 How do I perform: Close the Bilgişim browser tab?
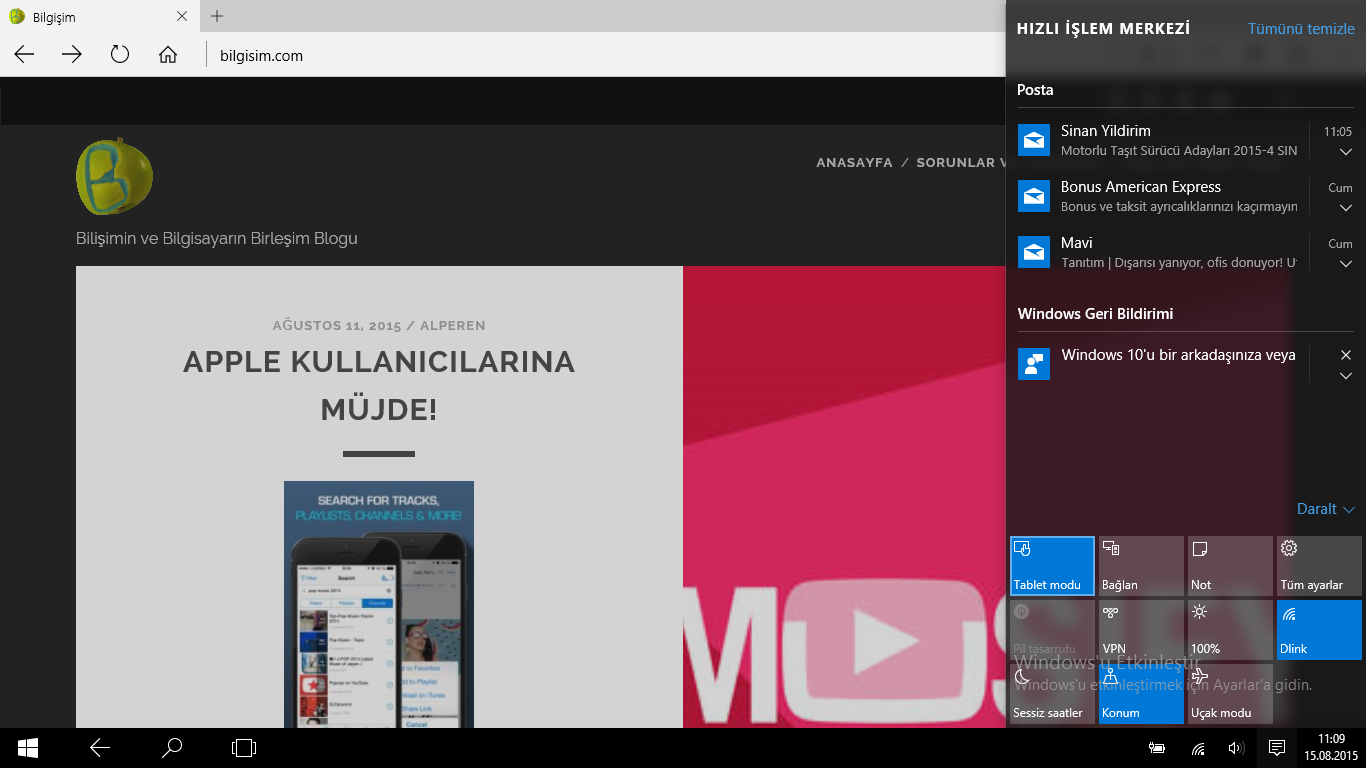tap(182, 17)
